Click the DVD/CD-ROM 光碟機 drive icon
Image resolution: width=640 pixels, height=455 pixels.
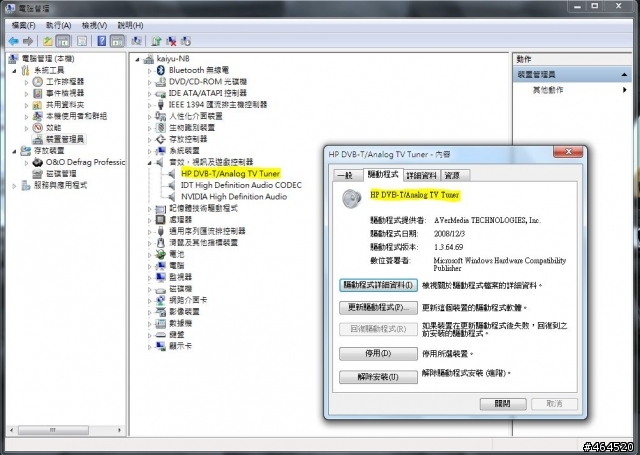161,82
